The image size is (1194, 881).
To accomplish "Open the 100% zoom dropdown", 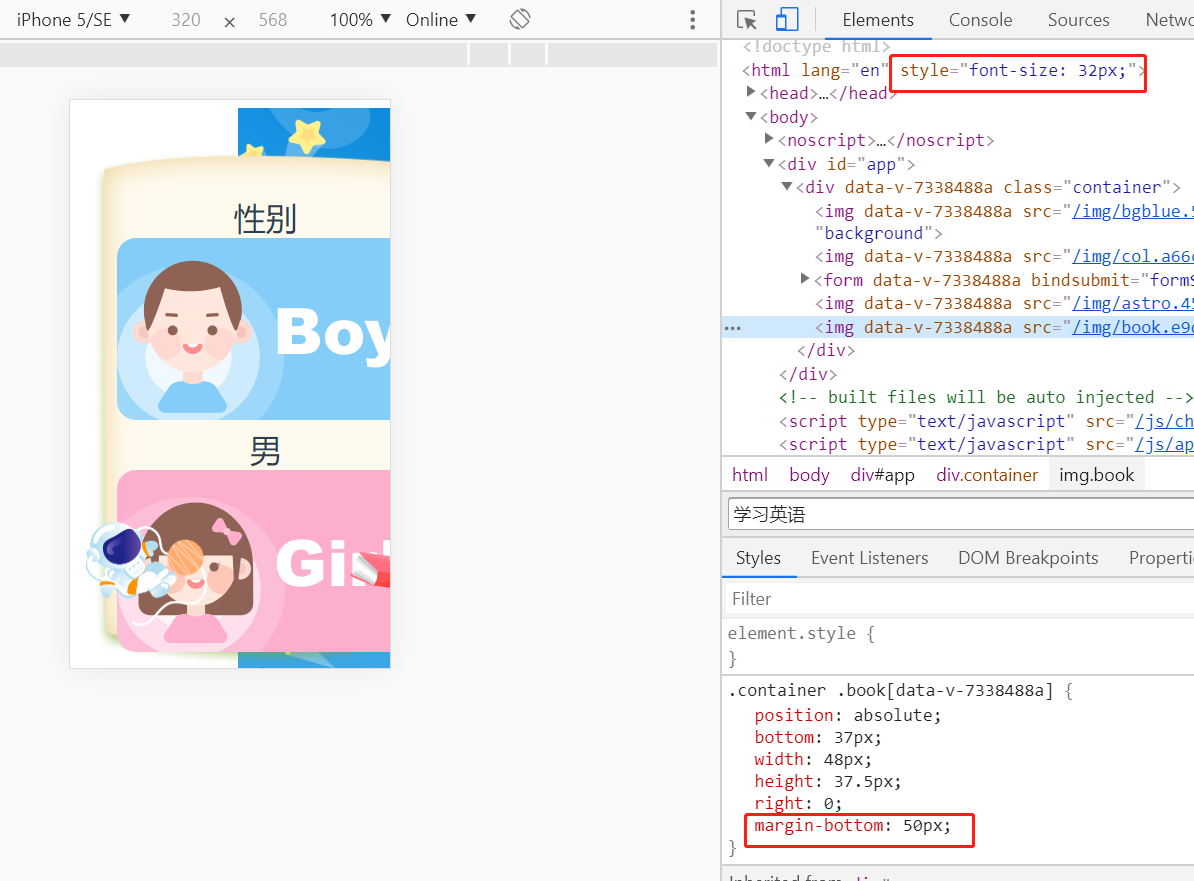I will [360, 20].
